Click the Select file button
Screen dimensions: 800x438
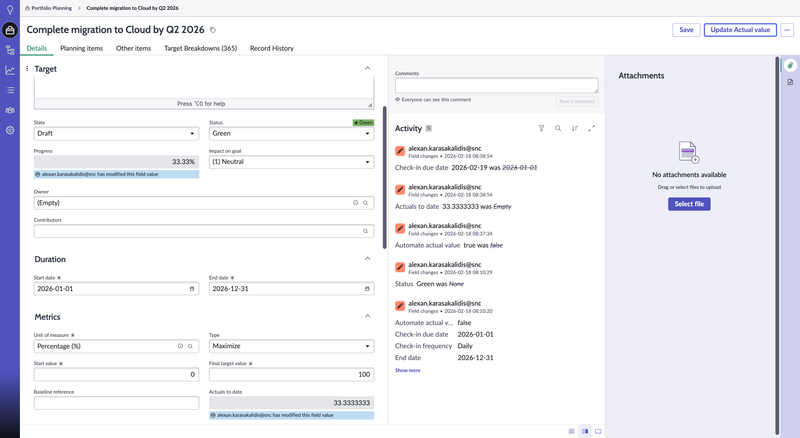[x=688, y=204]
